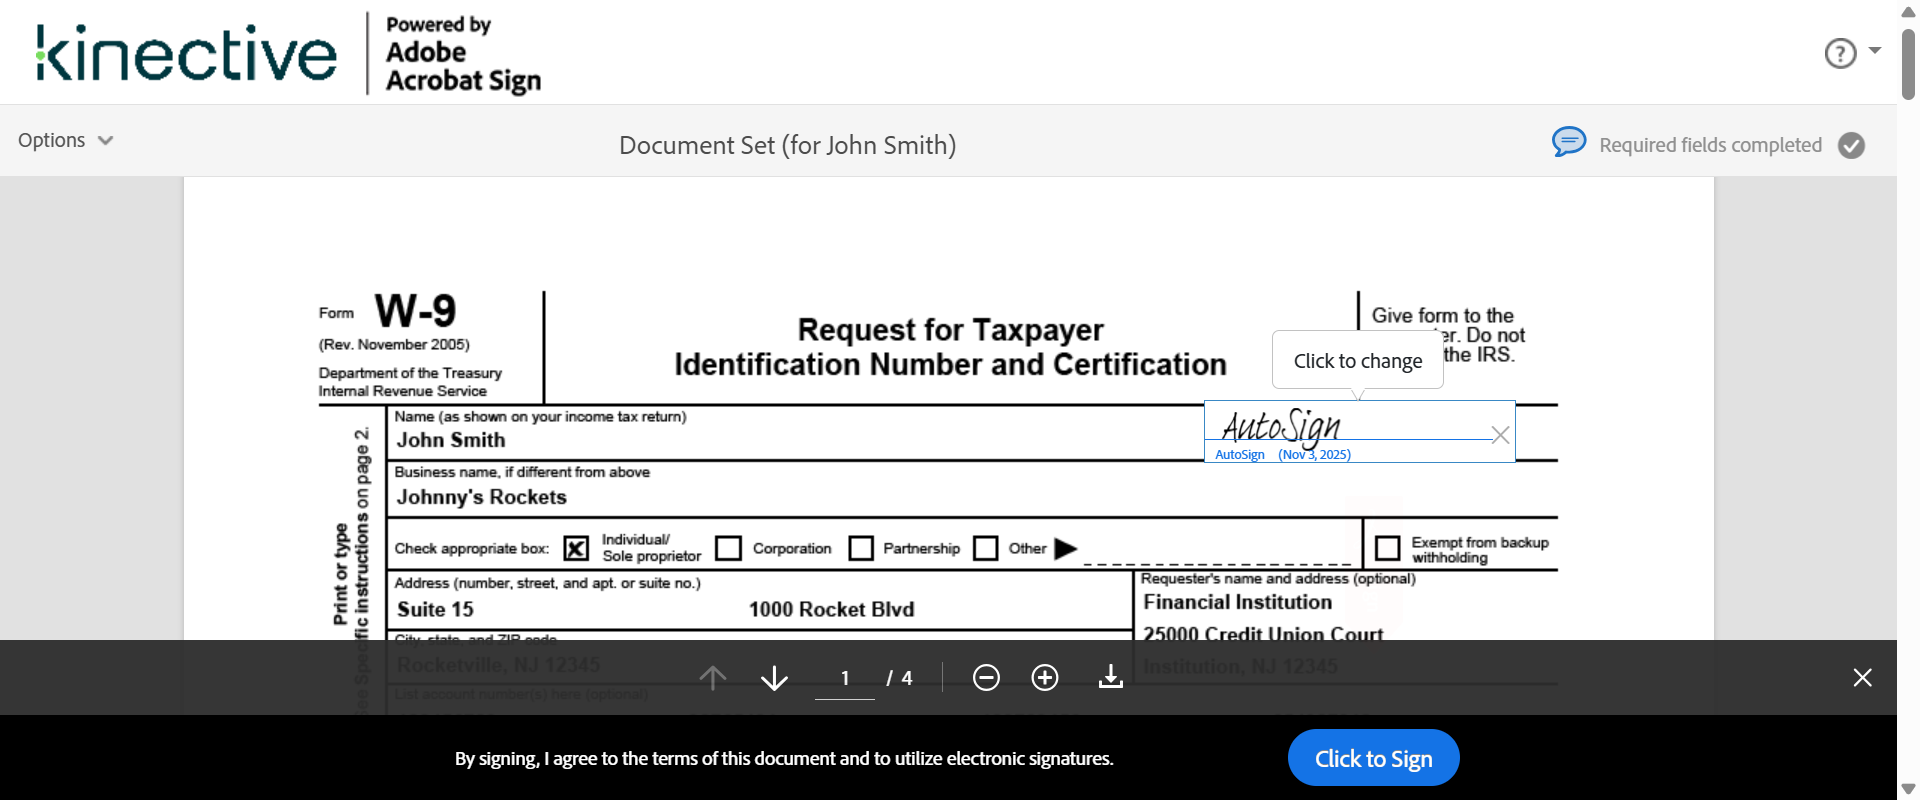Check the Partnership checkbox
Screen dimensions: 1920x800
tap(861, 548)
